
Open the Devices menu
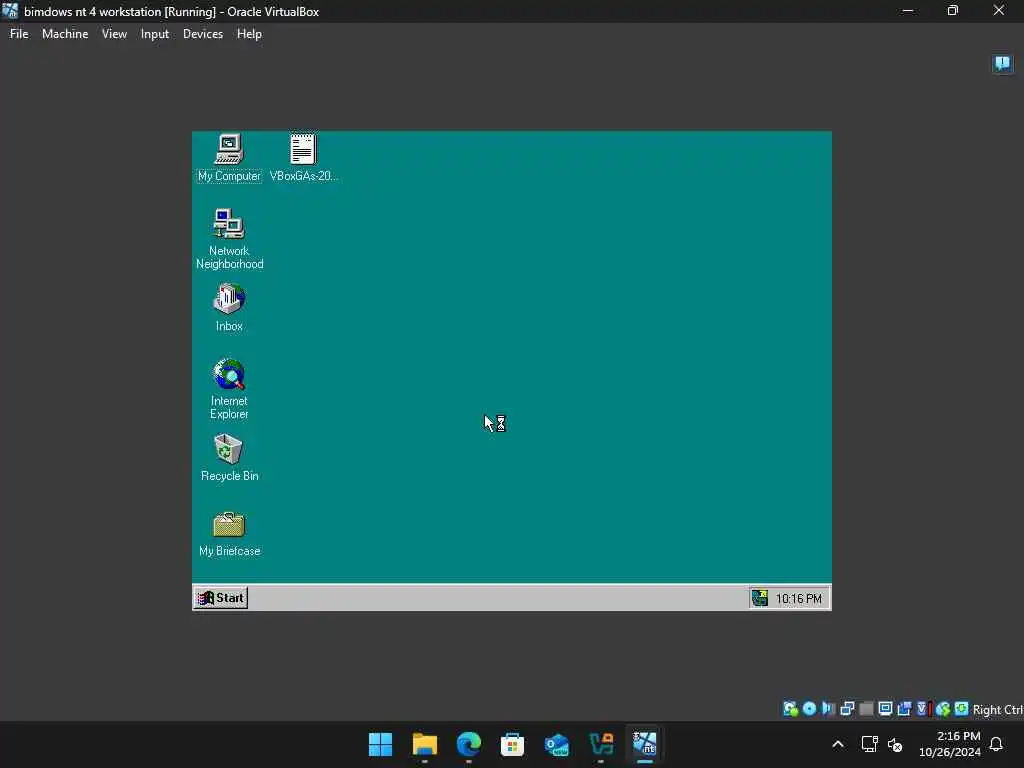tap(202, 34)
